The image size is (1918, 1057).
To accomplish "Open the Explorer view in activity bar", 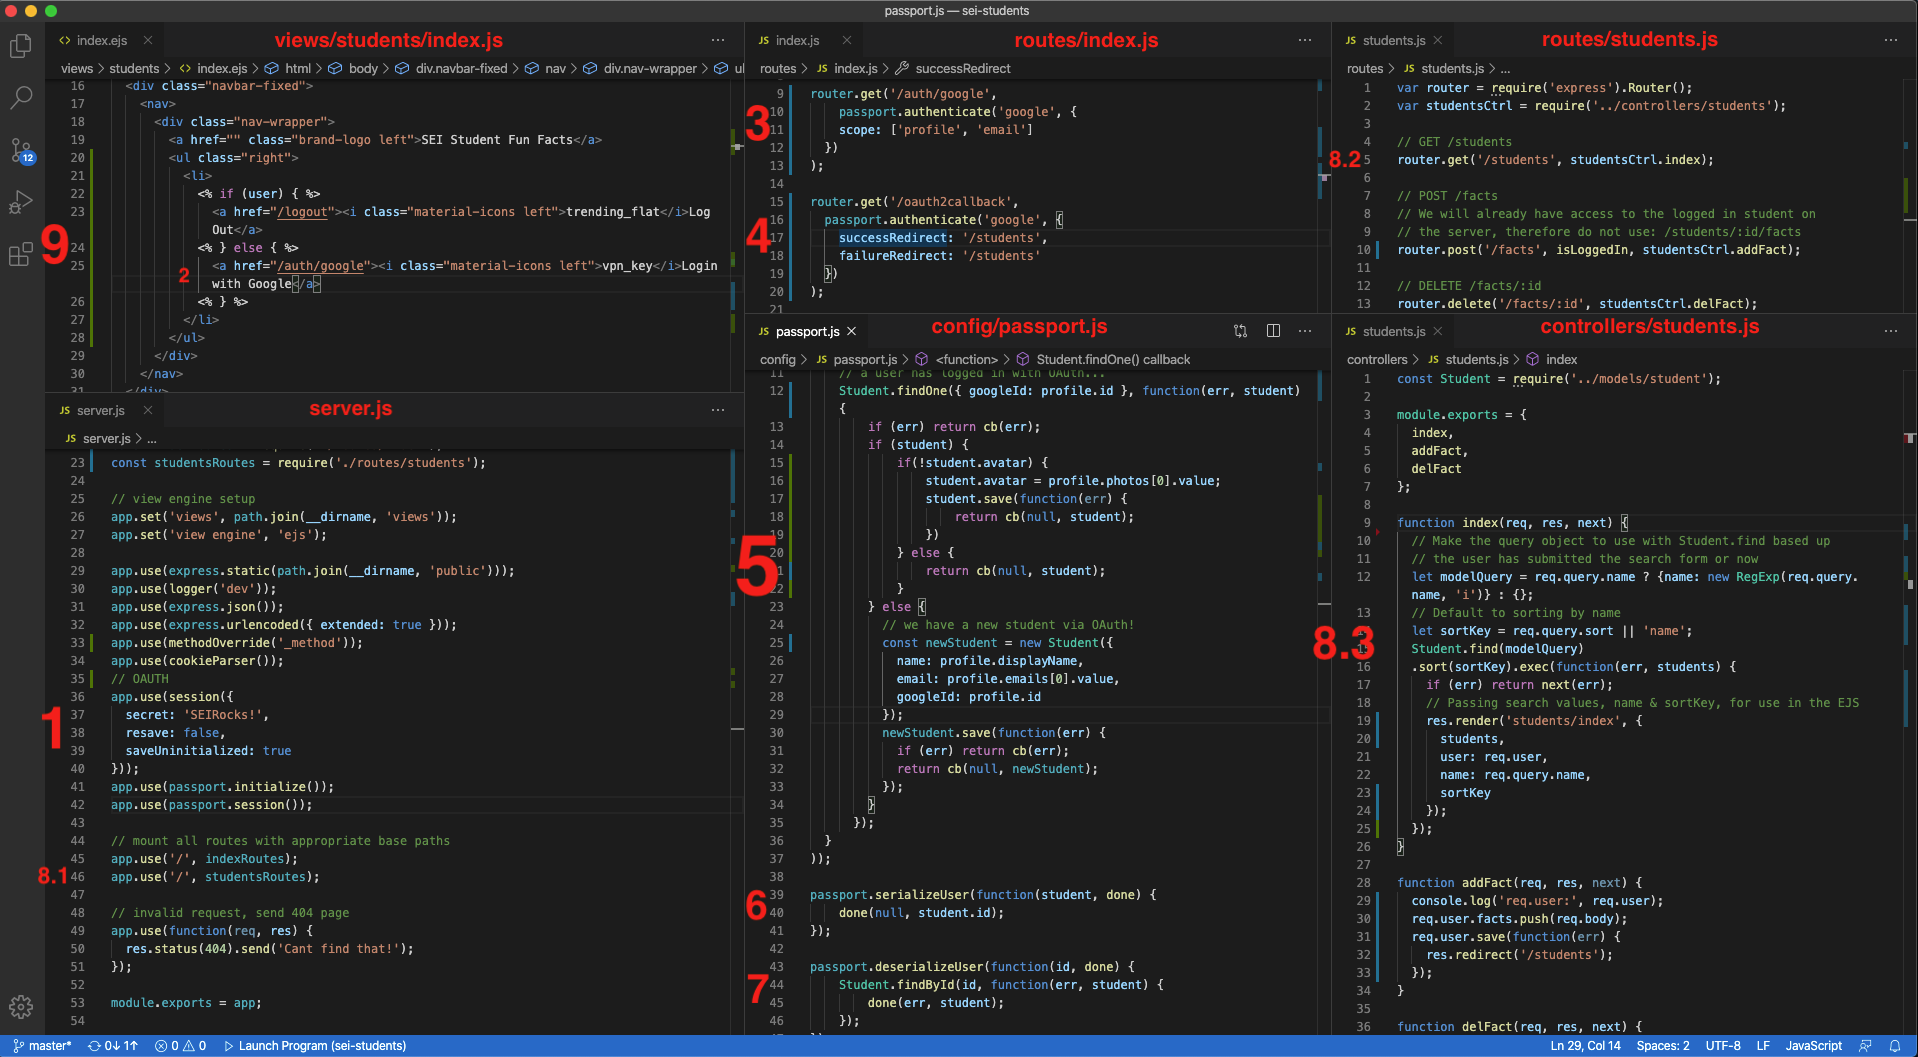I will point(21,46).
